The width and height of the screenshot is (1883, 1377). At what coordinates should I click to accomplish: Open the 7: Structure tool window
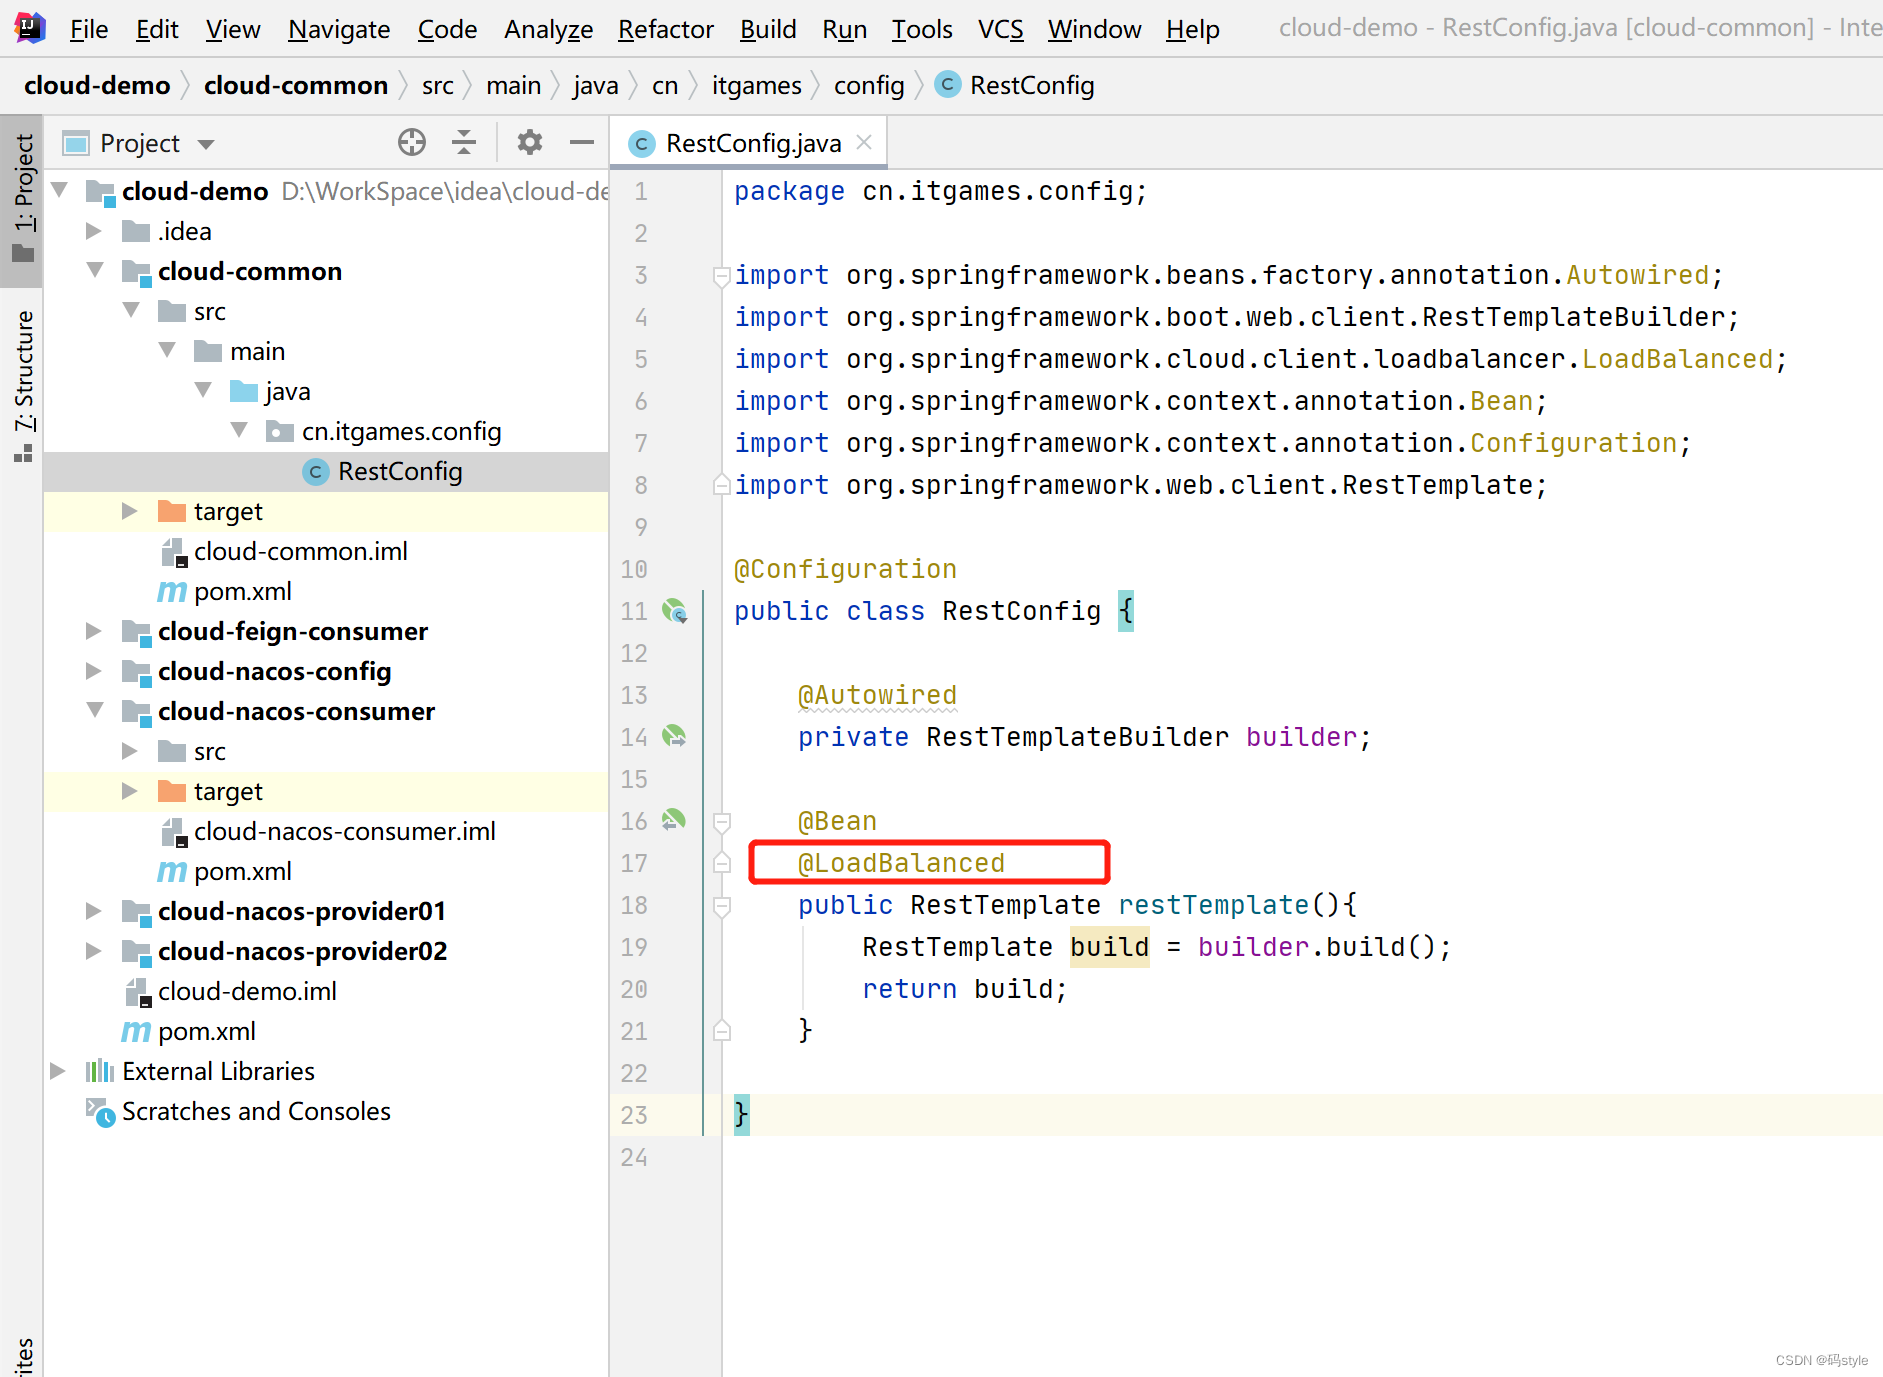tap(22, 386)
